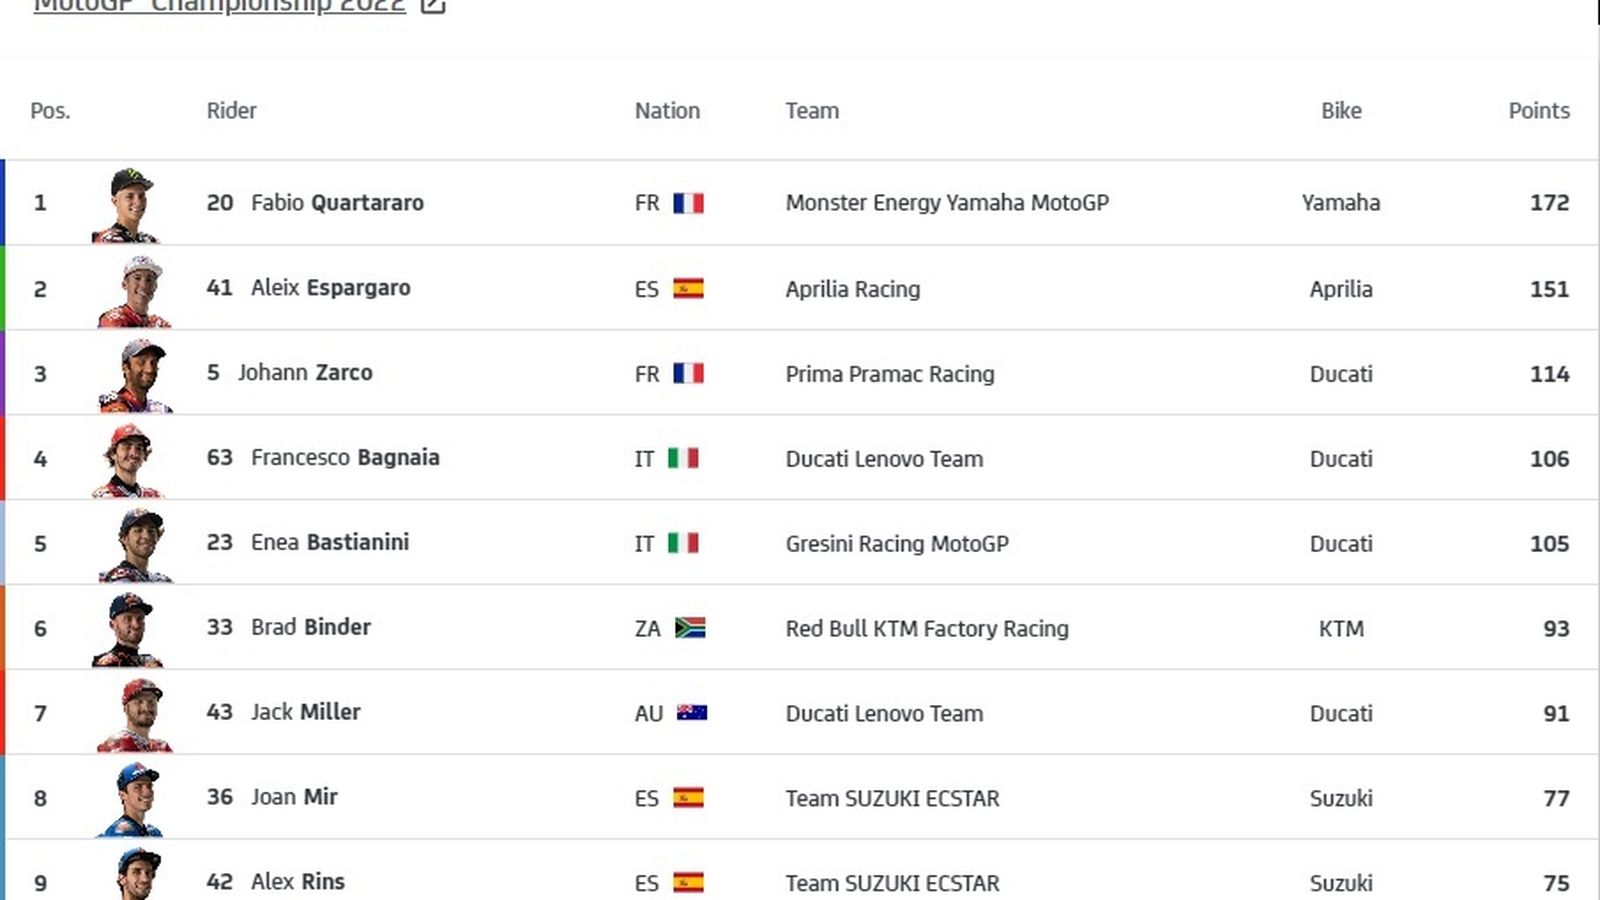
Task: Select the Aprilia Racing team name
Action: pyautogui.click(x=851, y=289)
